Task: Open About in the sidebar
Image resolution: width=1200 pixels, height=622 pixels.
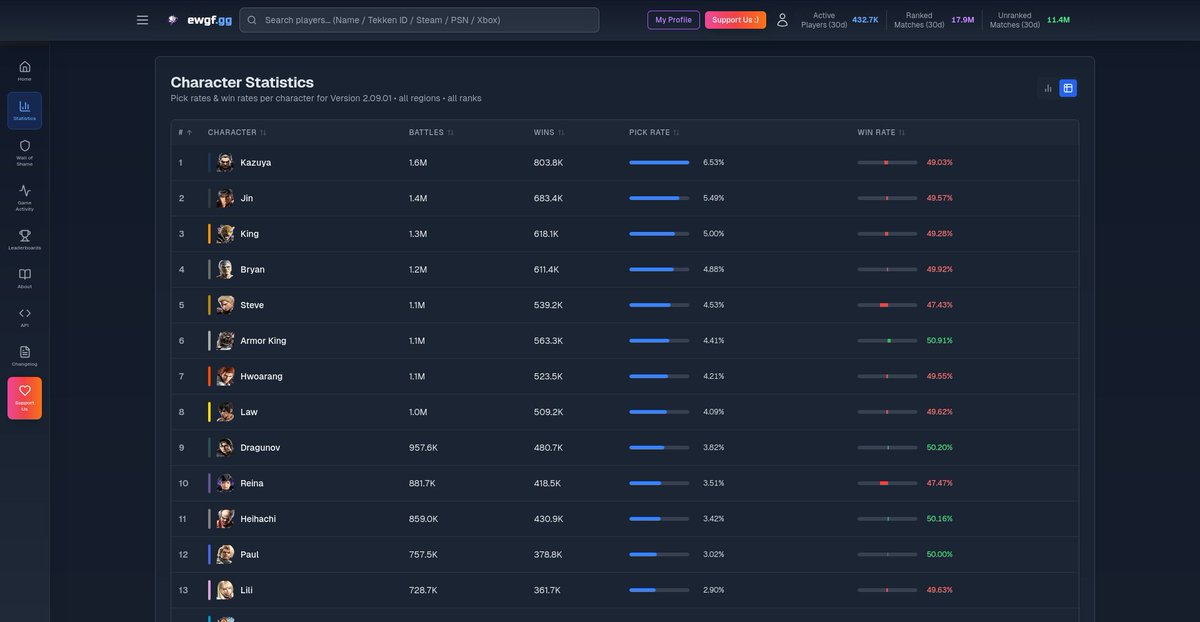Action: 25,279
